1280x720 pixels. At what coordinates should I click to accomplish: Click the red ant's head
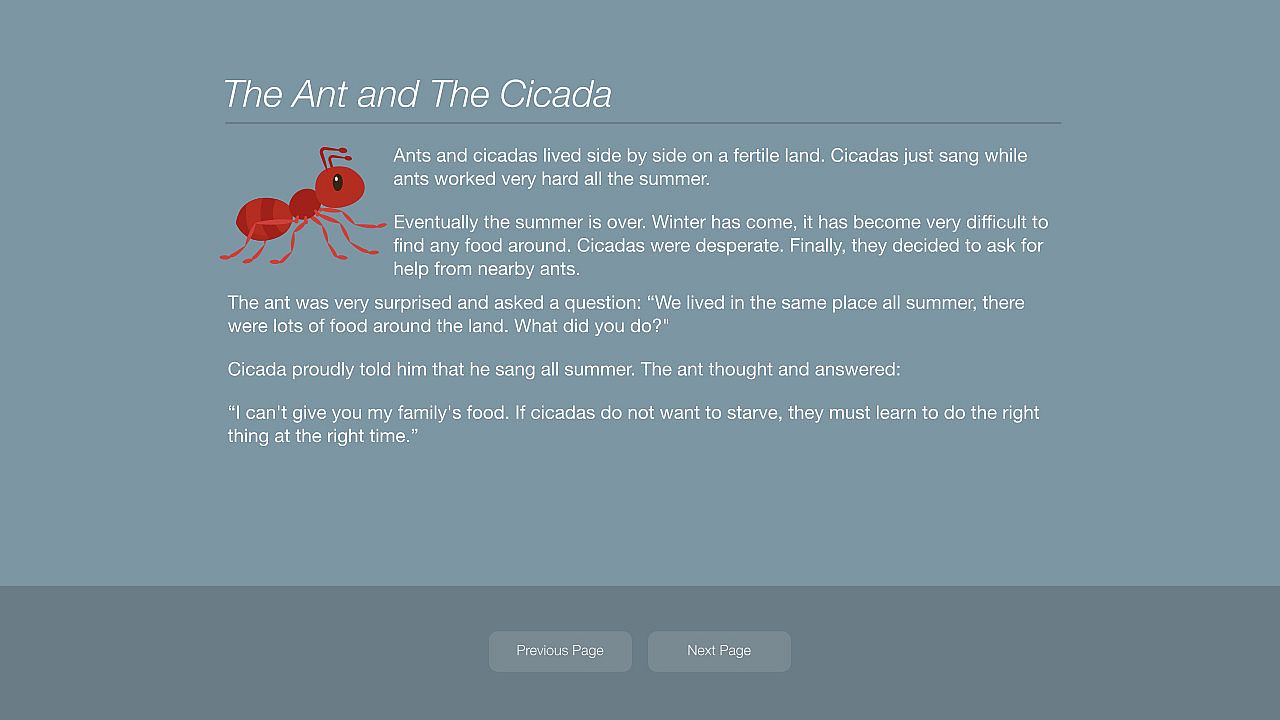[x=340, y=187]
